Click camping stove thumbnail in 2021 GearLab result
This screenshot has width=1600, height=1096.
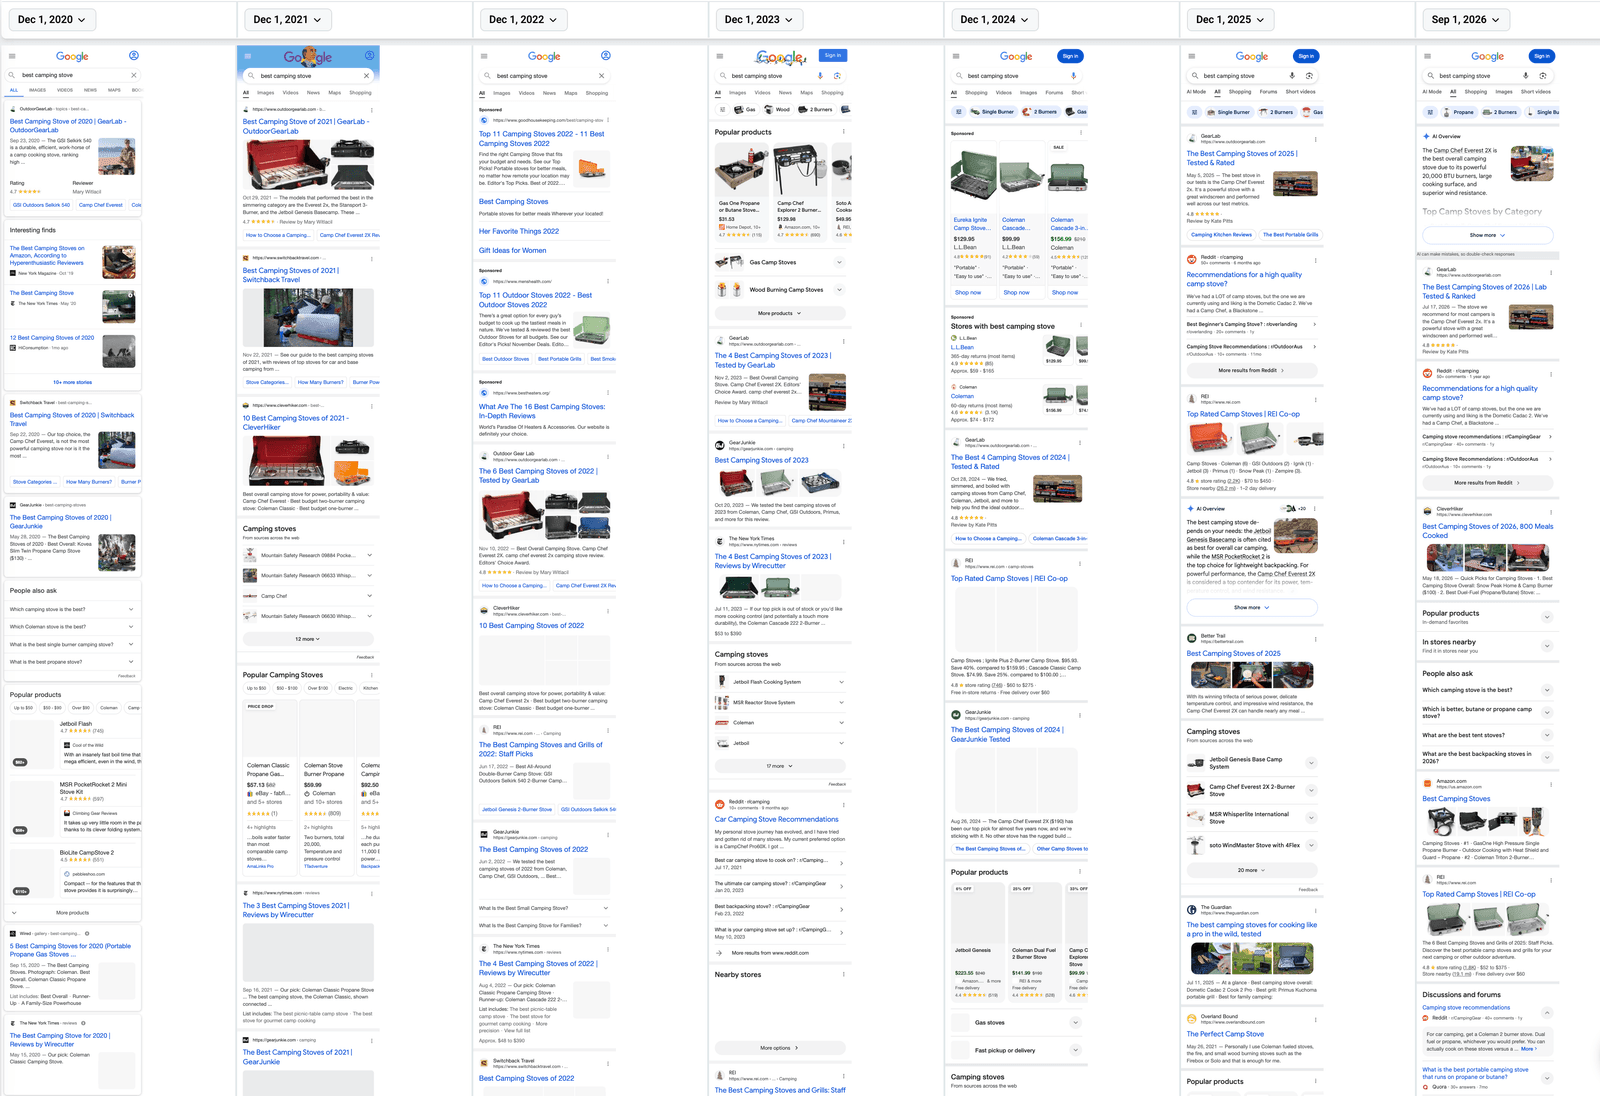click(308, 165)
